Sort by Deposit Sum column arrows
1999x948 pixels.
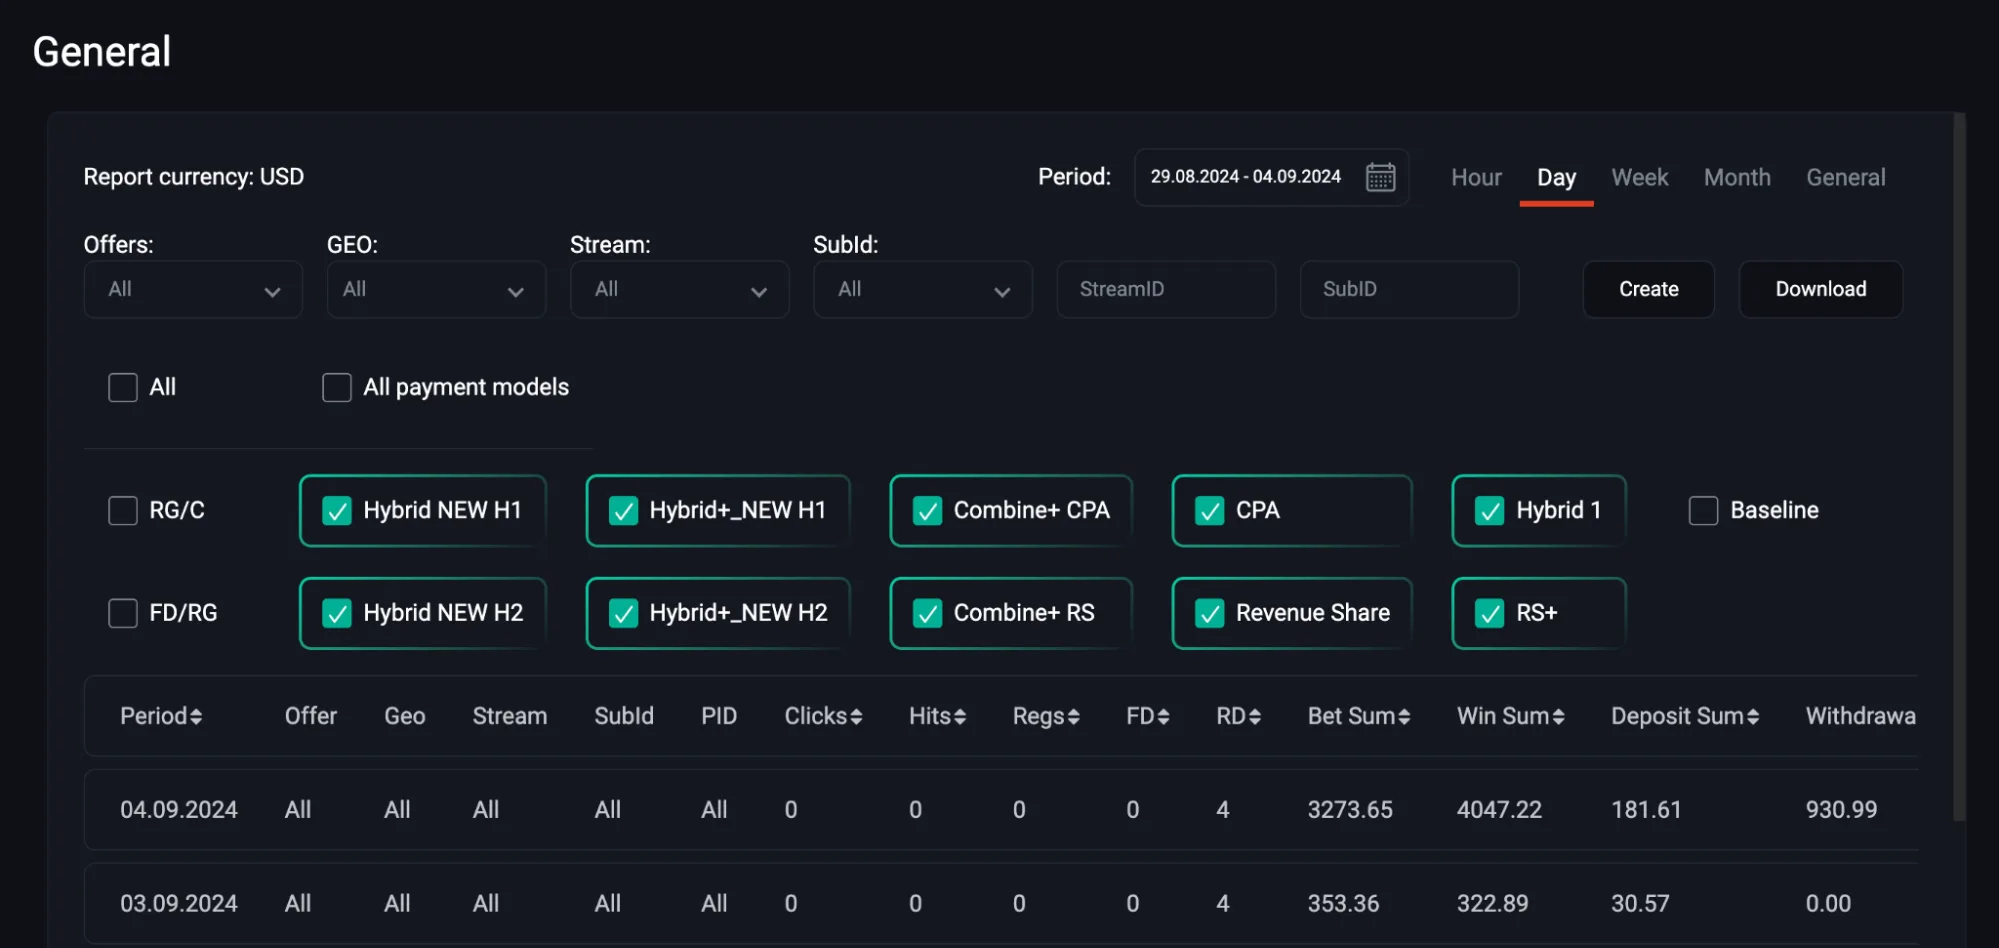click(1752, 716)
